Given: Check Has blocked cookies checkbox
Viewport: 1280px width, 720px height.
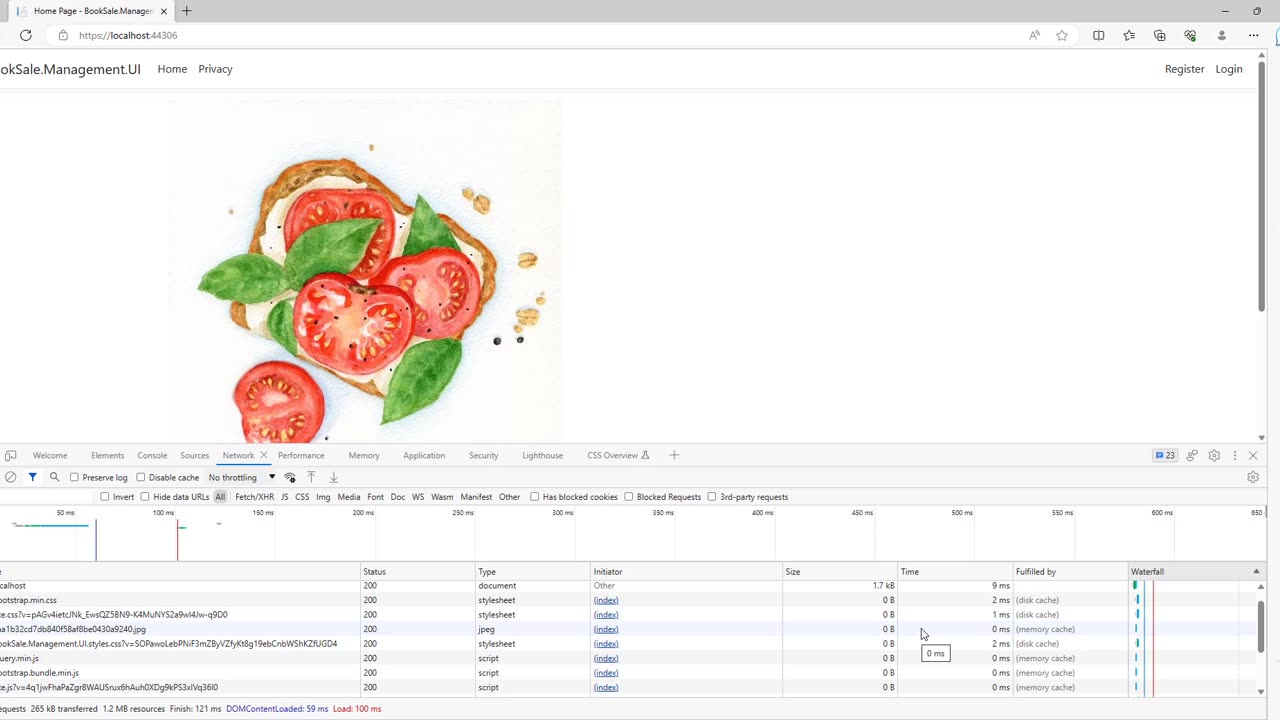Looking at the screenshot, I should point(535,496).
